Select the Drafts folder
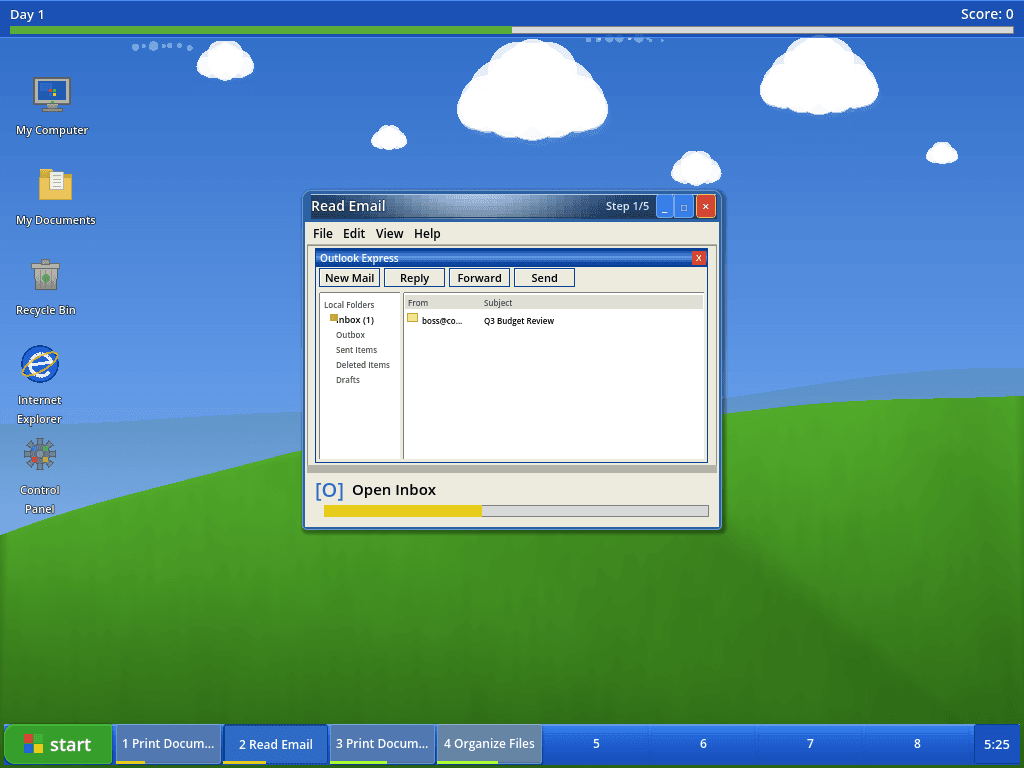The image size is (1024, 768). click(349, 379)
